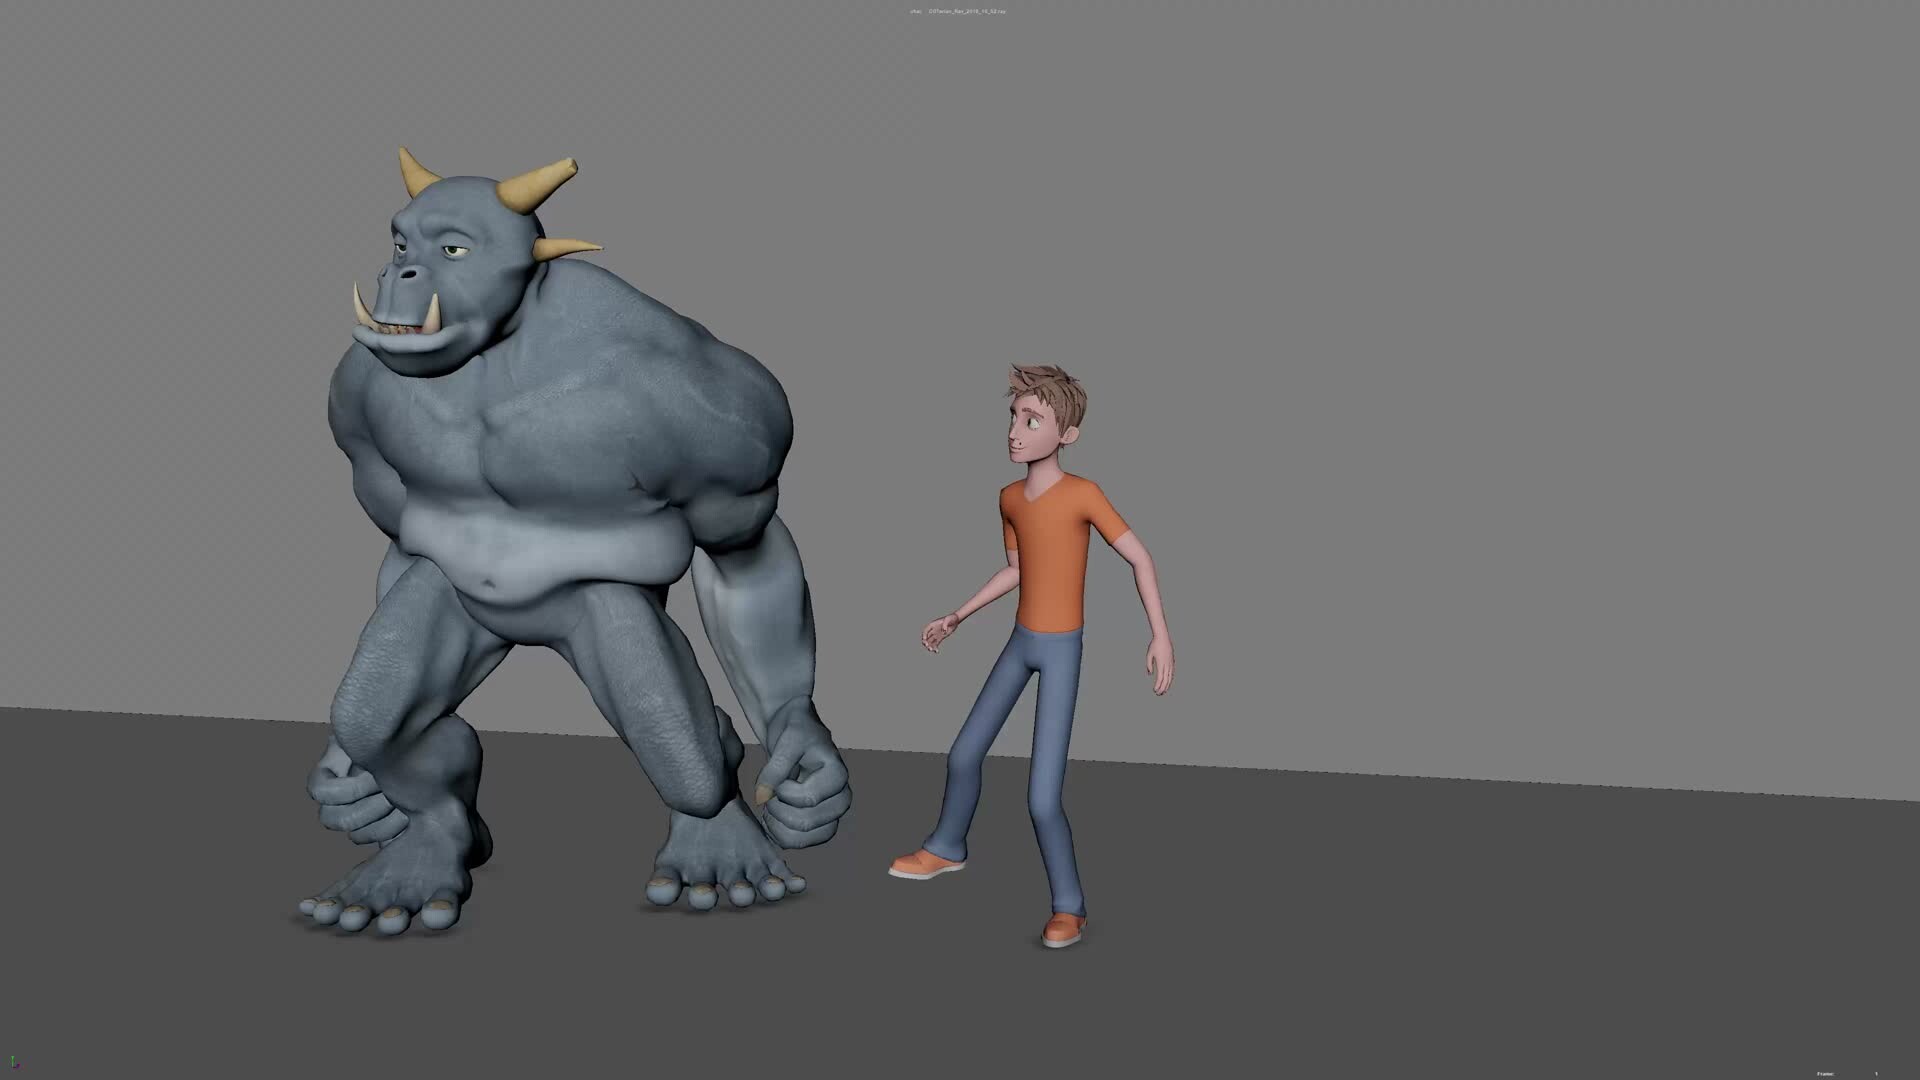
Task: Click the view axis gizmo at bottom-left
Action: click(x=14, y=1065)
